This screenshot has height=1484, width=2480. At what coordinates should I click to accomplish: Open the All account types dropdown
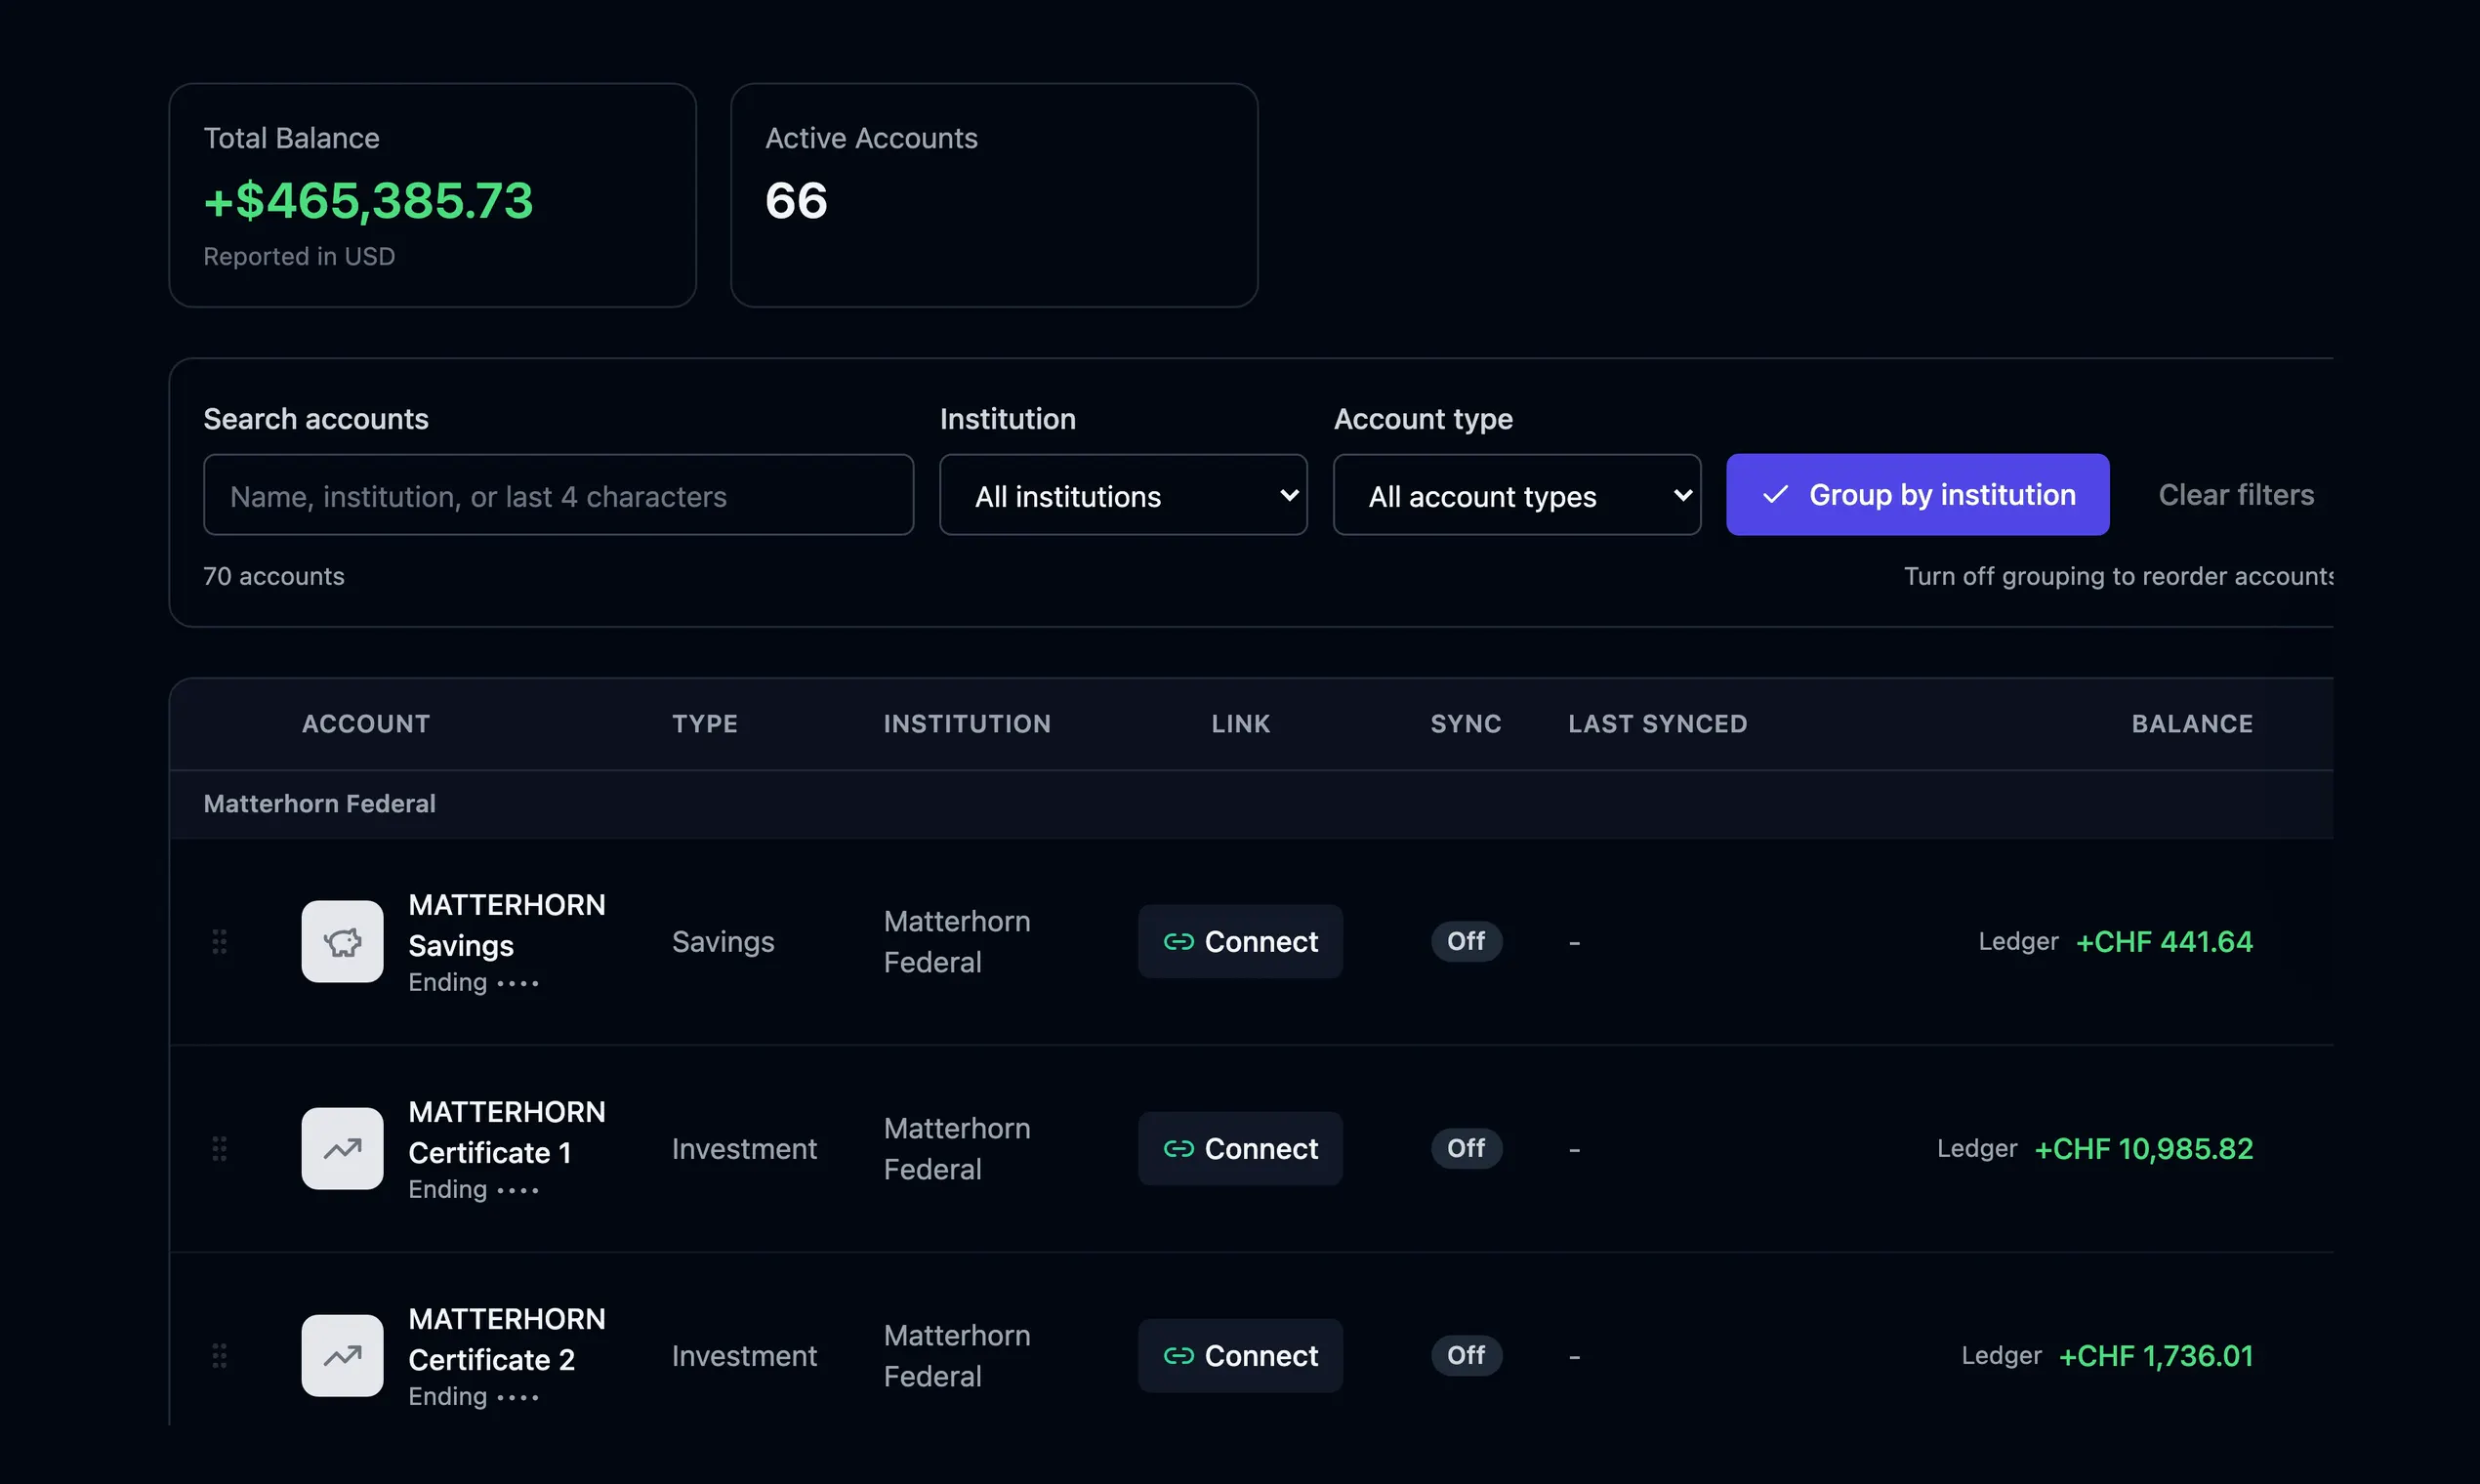(1516, 495)
